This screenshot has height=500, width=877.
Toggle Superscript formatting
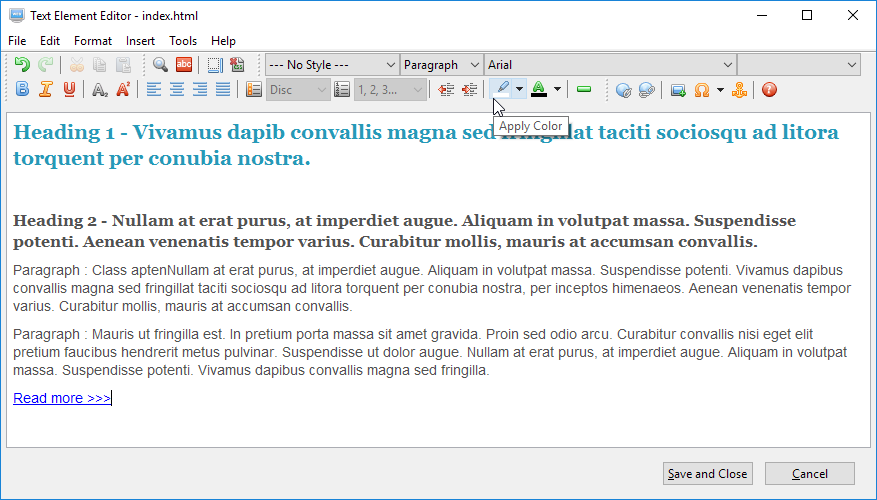click(123, 89)
